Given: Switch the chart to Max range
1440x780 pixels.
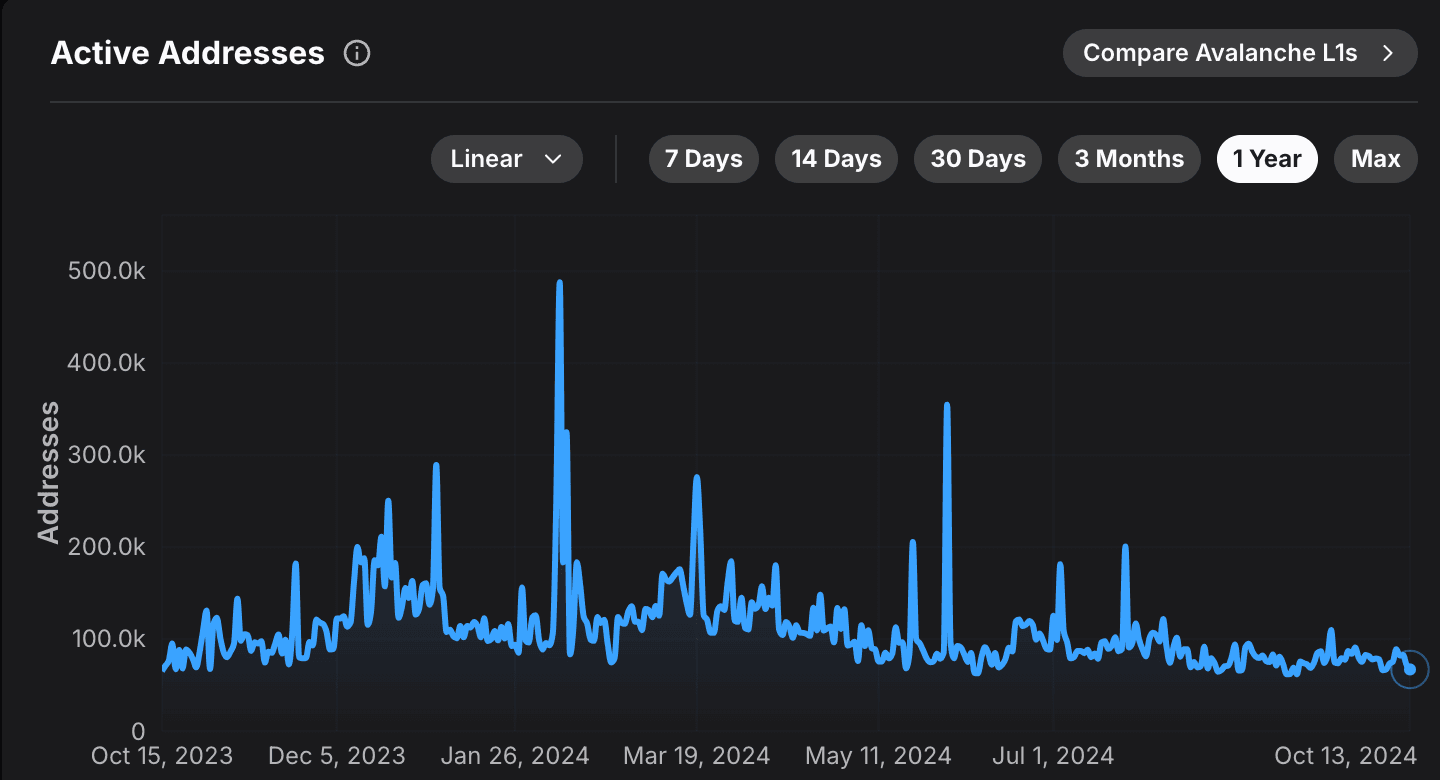Looking at the screenshot, I should coord(1375,159).
